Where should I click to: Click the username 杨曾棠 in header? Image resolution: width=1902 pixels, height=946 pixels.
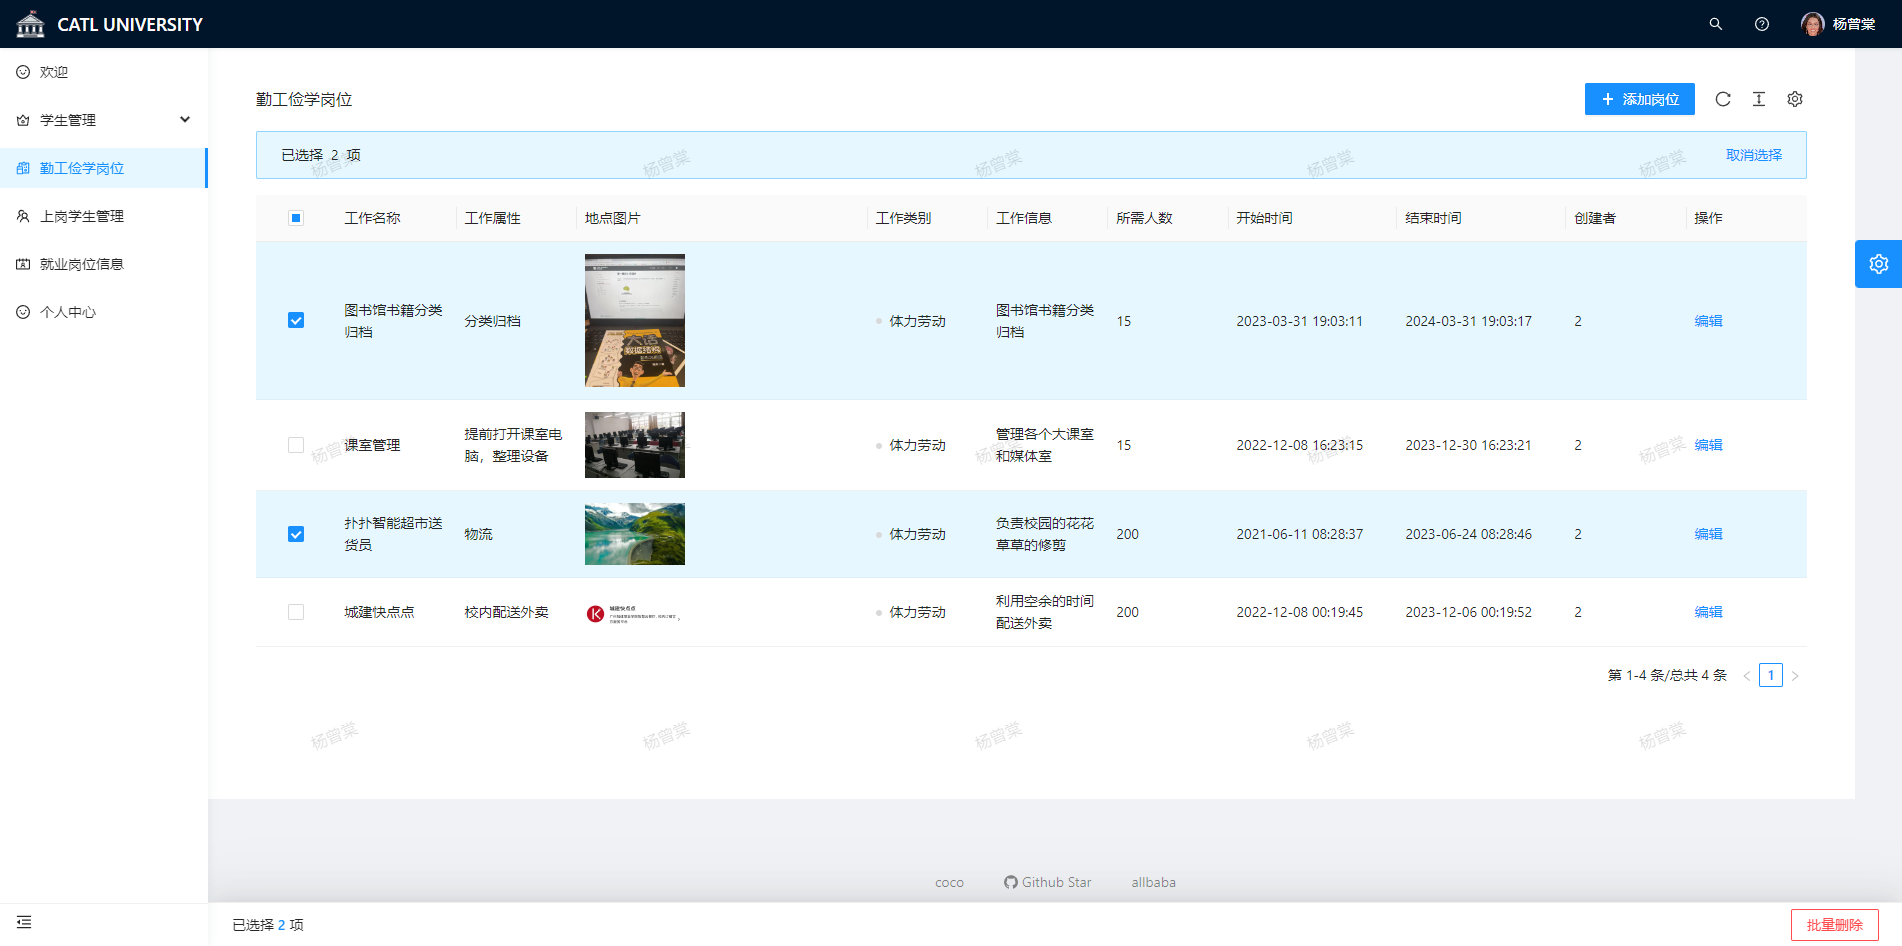[x=1854, y=24]
